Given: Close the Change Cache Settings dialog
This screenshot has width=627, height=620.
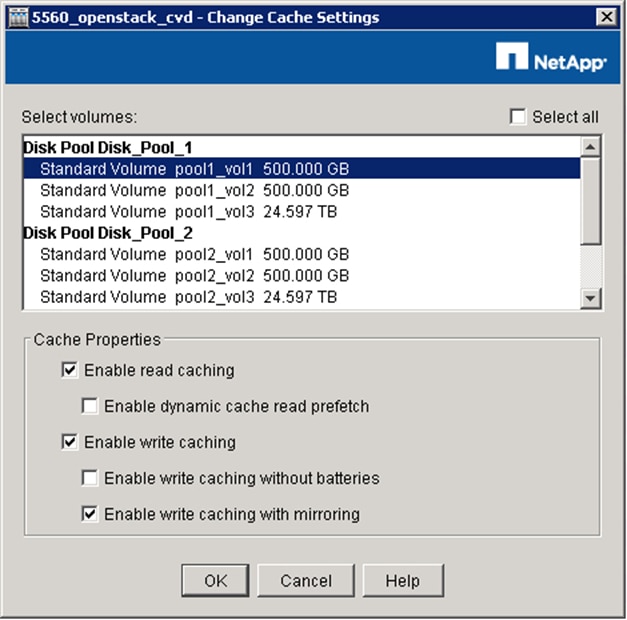Looking at the screenshot, I should [x=606, y=17].
